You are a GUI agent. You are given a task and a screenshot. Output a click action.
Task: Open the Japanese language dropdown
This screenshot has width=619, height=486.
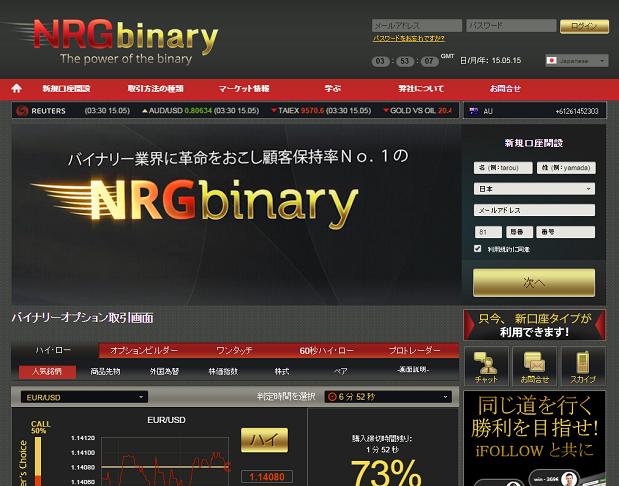point(577,60)
